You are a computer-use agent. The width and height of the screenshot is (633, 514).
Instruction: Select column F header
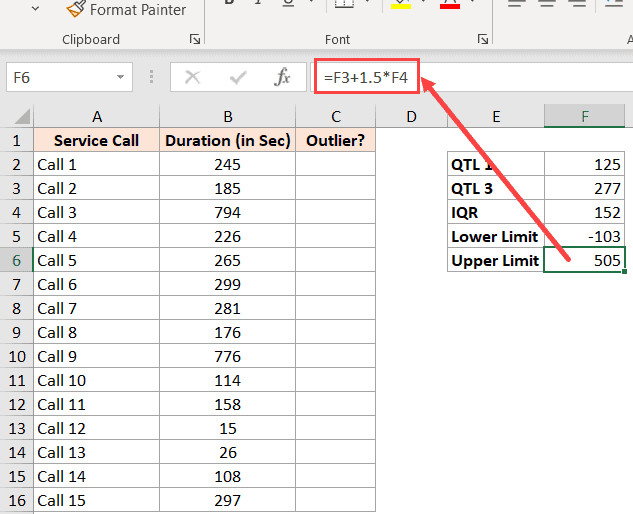pos(585,117)
